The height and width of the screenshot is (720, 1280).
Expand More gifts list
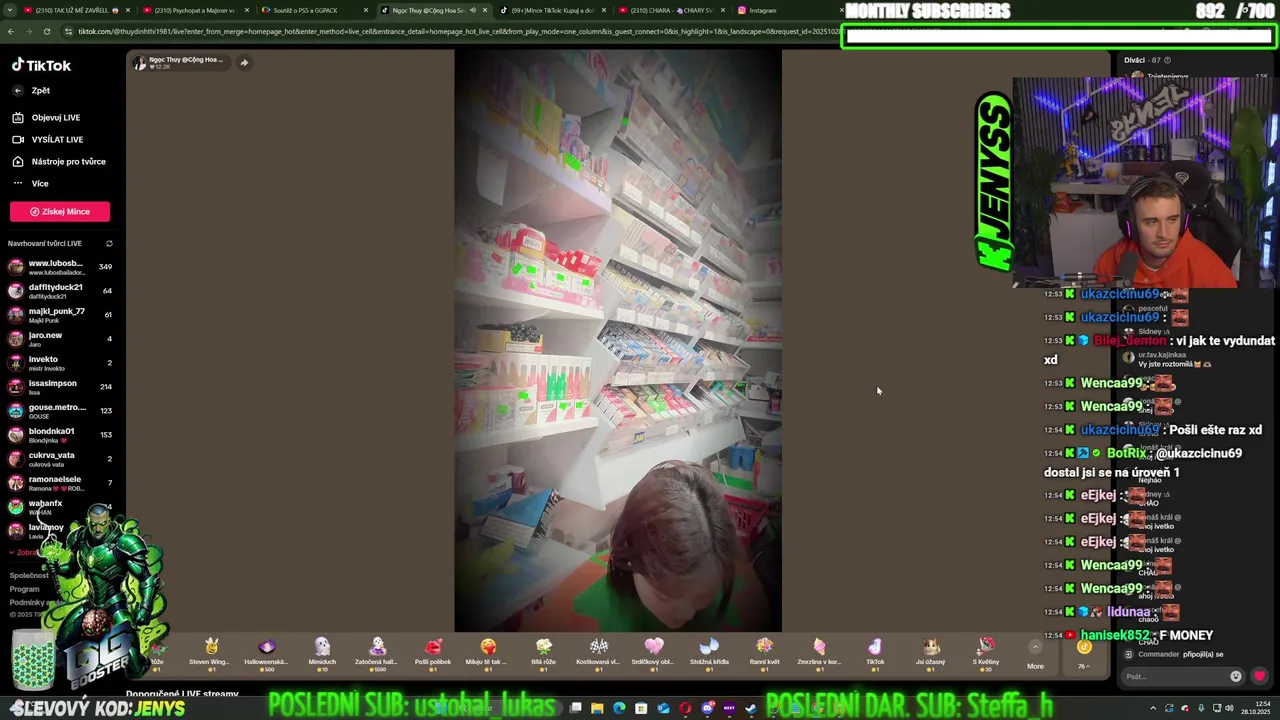pyautogui.click(x=1035, y=654)
